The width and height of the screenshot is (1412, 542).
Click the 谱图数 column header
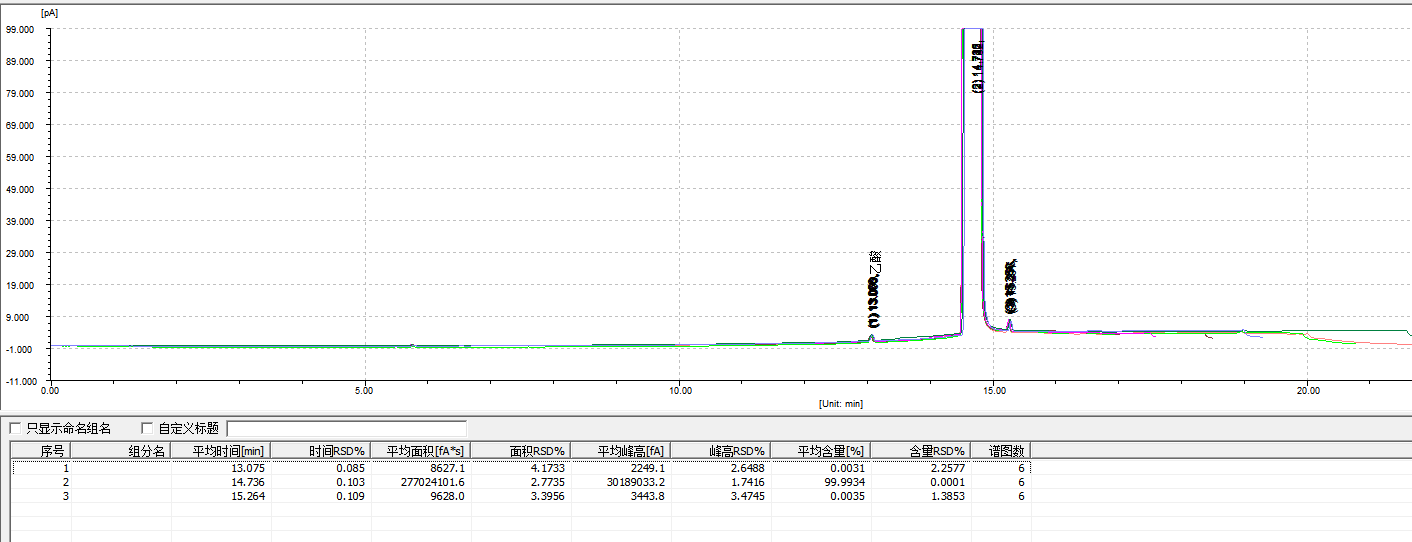point(1001,451)
